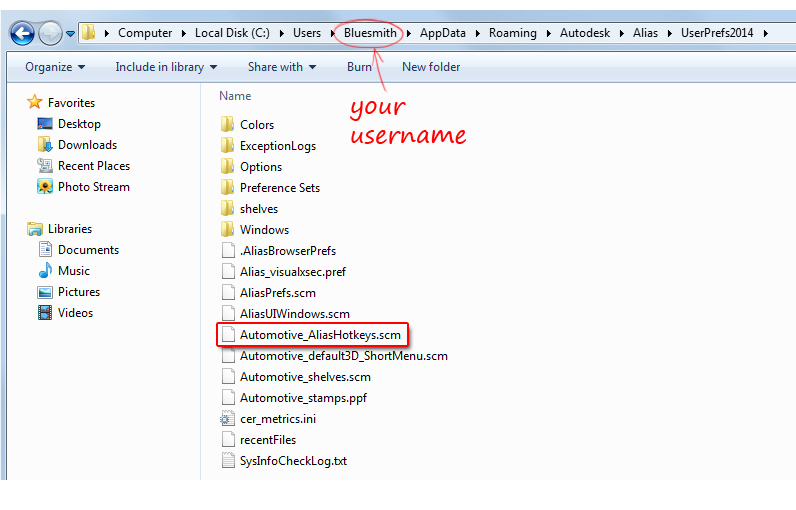Click the Options folder icon

coord(227,166)
